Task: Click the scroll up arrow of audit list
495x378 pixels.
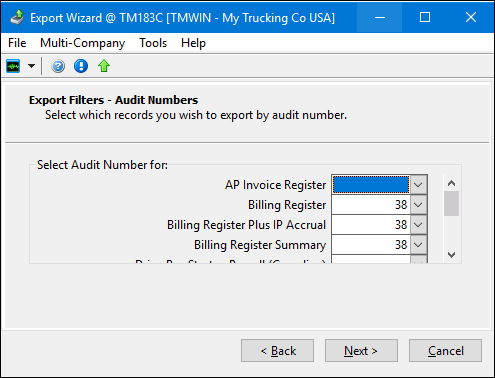Action: [451, 183]
